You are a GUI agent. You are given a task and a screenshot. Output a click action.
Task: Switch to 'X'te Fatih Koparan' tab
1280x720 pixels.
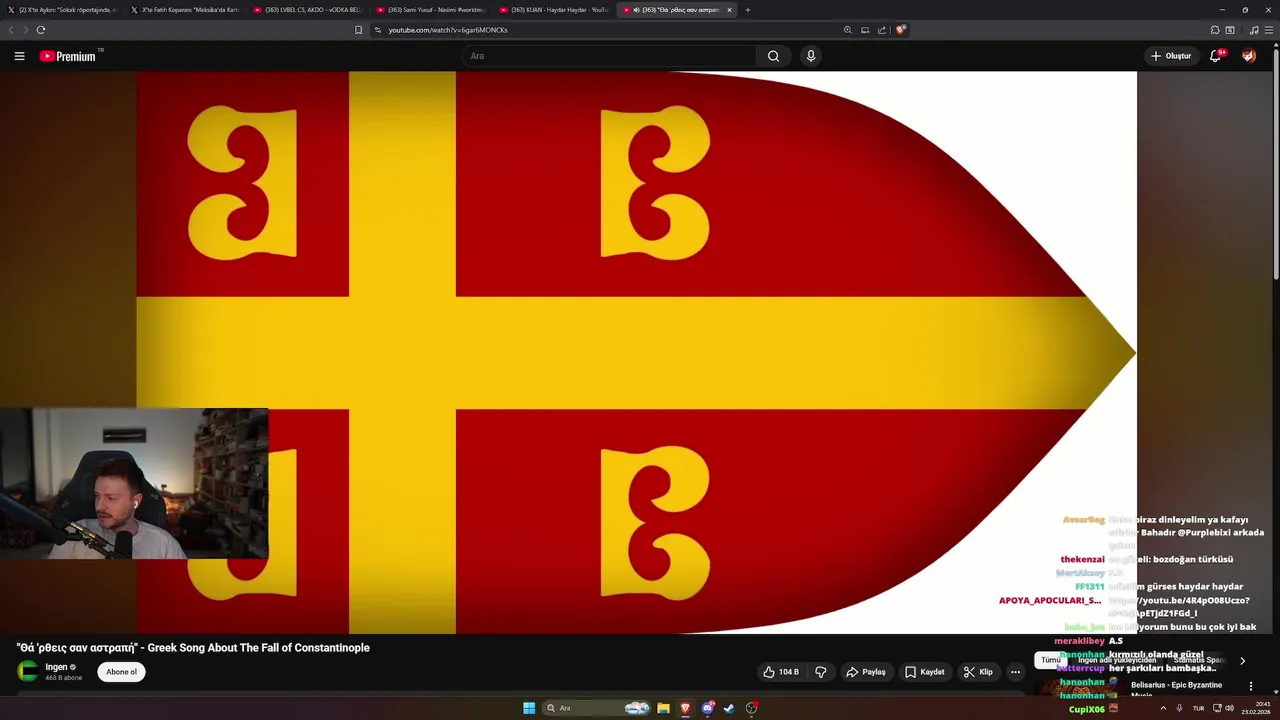pos(185,10)
